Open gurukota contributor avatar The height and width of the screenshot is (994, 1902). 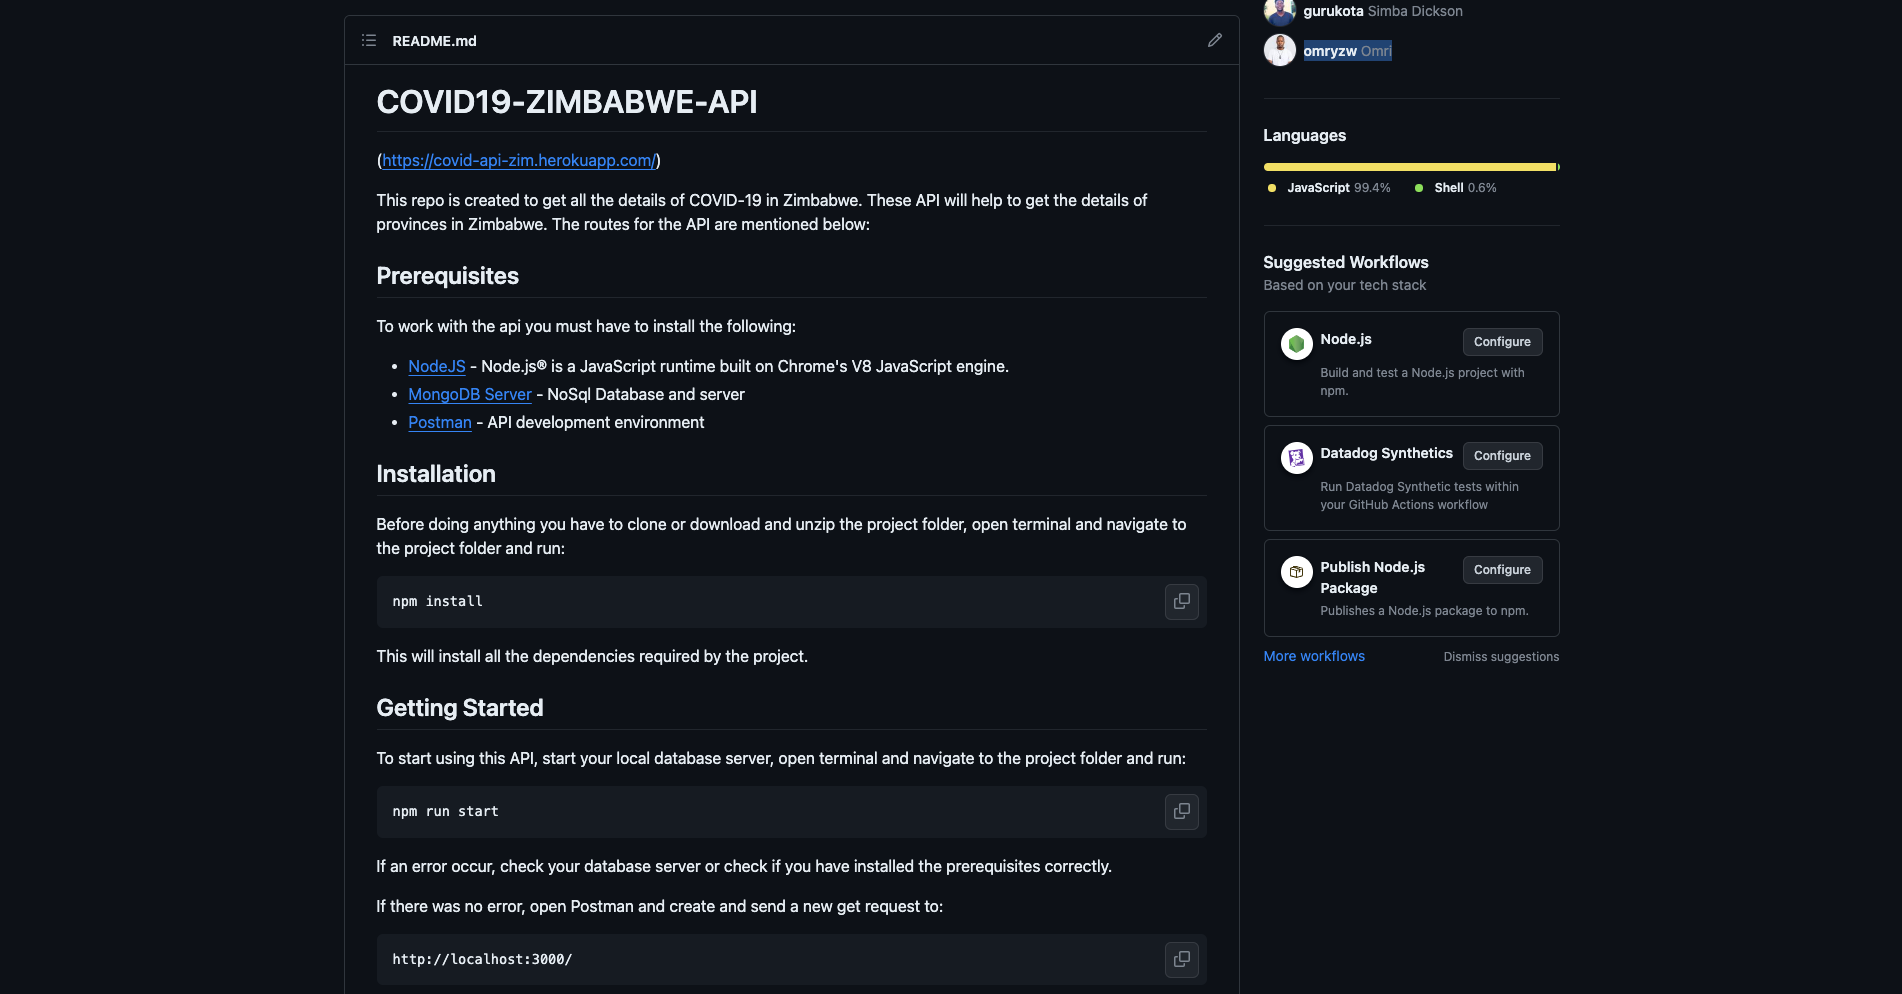coord(1280,11)
